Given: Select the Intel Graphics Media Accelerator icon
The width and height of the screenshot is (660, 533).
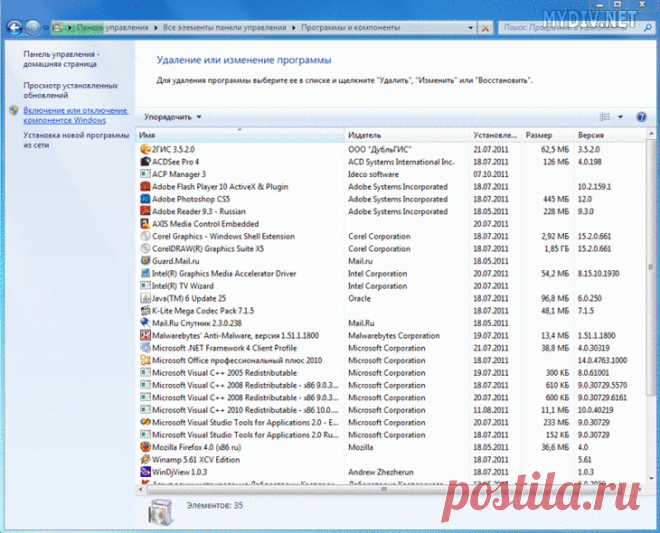Looking at the screenshot, I should [x=145, y=273].
